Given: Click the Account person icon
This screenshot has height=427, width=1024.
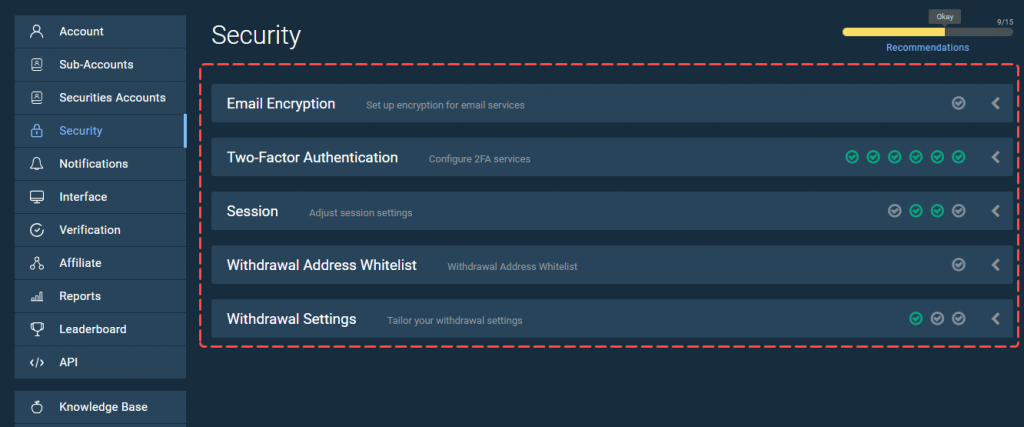Looking at the screenshot, I should (x=37, y=31).
